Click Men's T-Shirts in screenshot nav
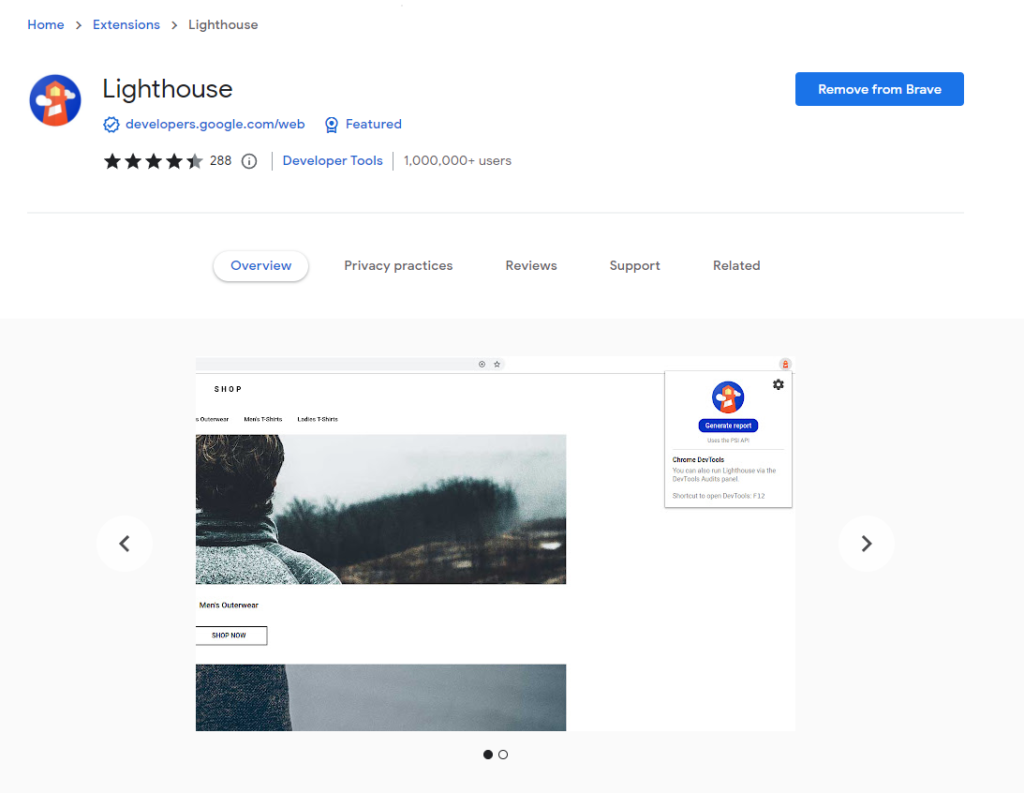The image size is (1024, 793). pyautogui.click(x=263, y=419)
